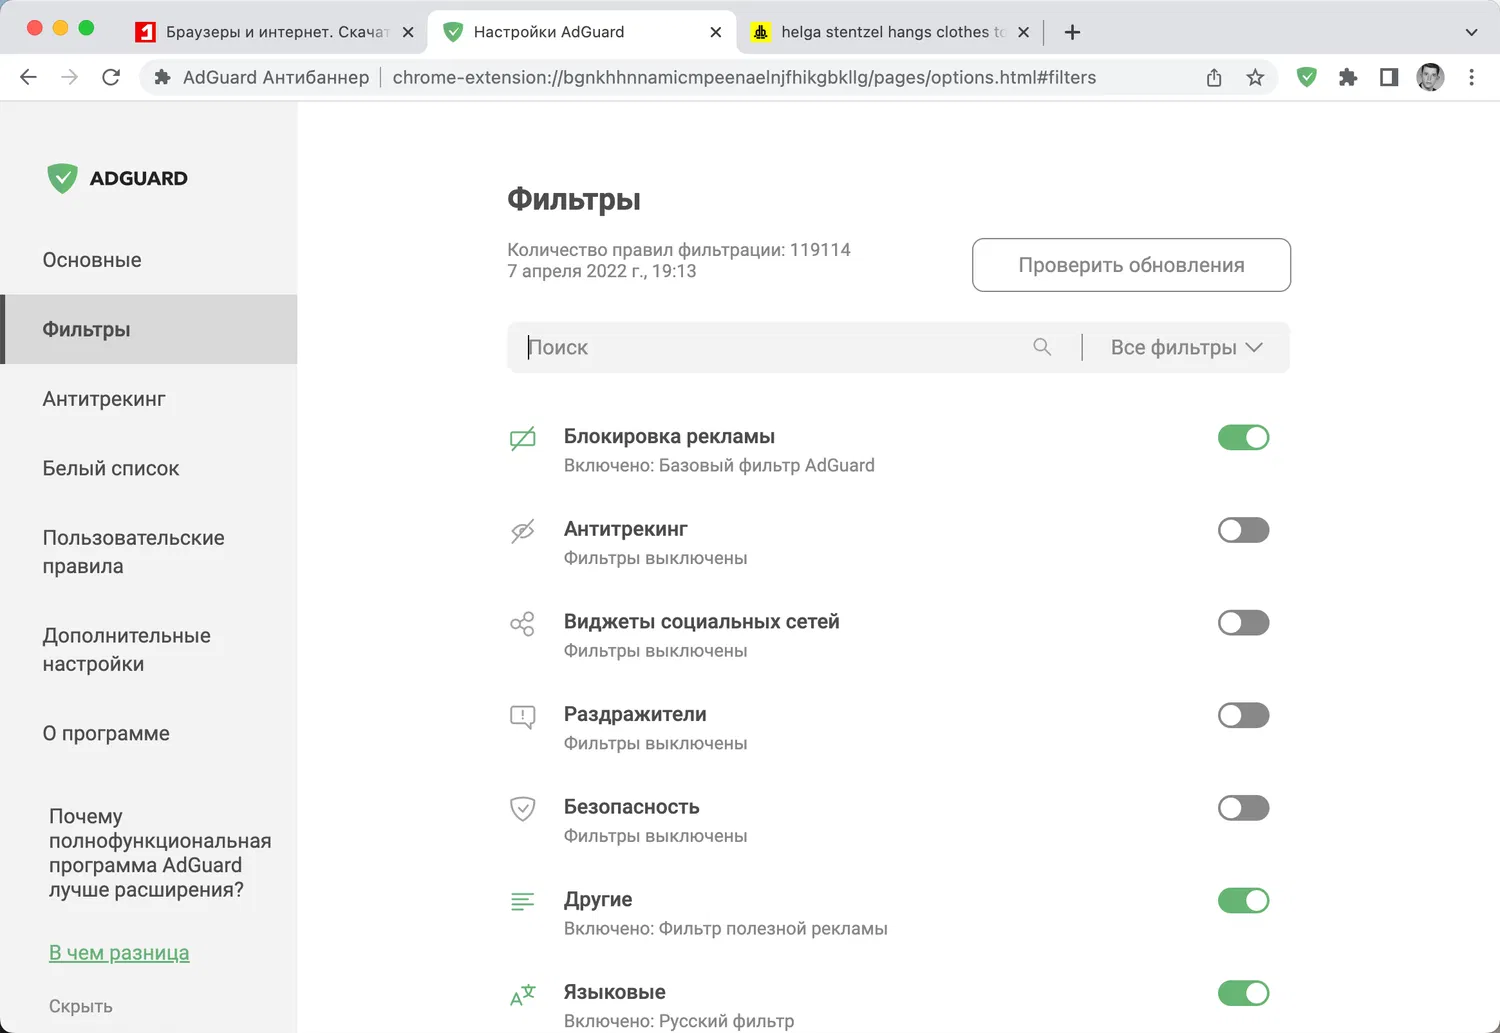Open the Chrome three-dot menu

click(1471, 77)
